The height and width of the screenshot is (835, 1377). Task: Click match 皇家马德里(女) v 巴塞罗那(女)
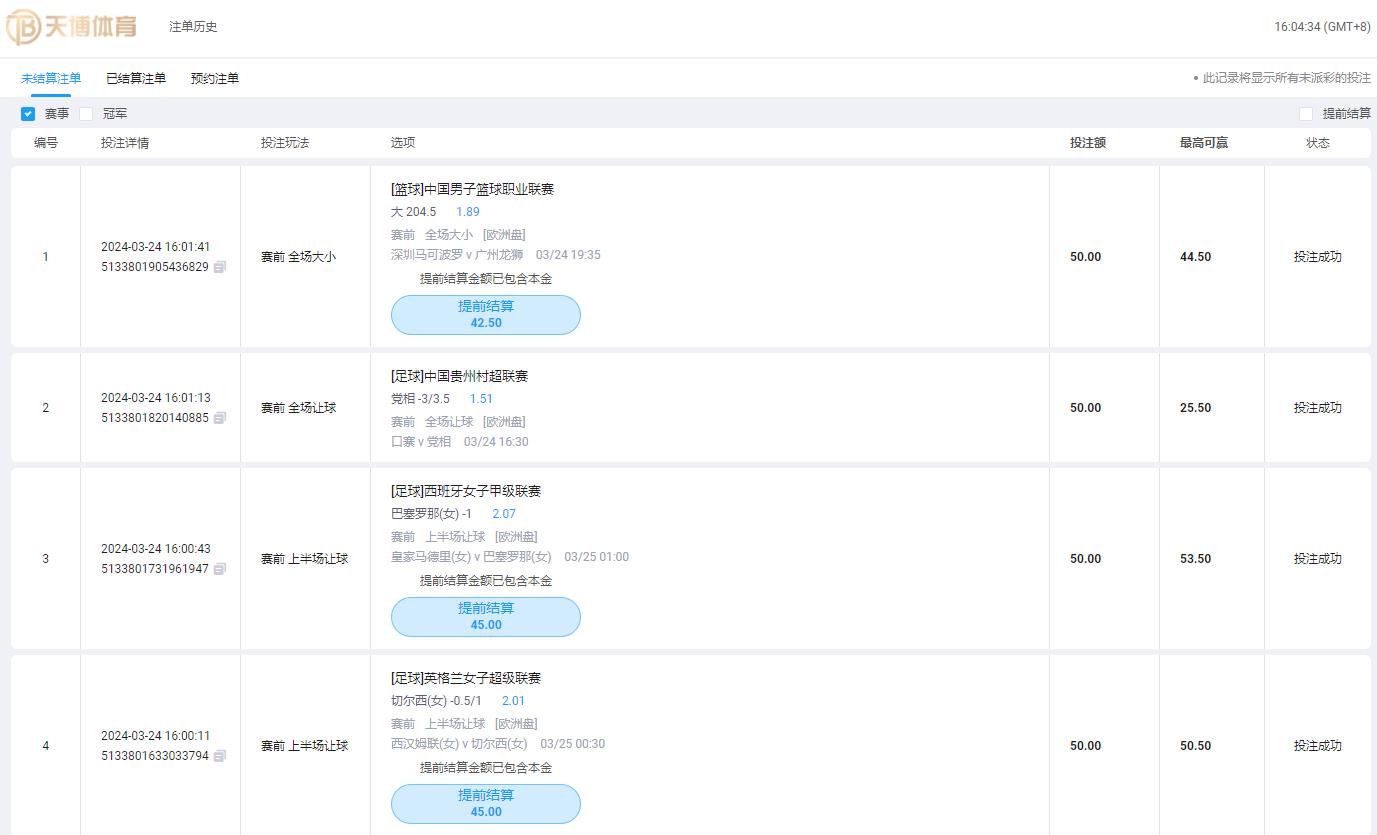pos(471,557)
